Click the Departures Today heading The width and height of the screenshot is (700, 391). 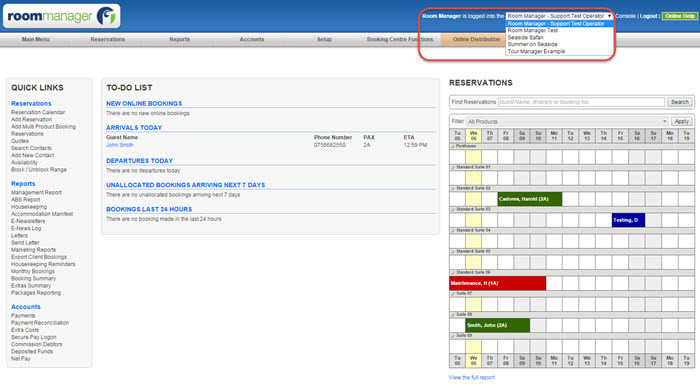139,161
